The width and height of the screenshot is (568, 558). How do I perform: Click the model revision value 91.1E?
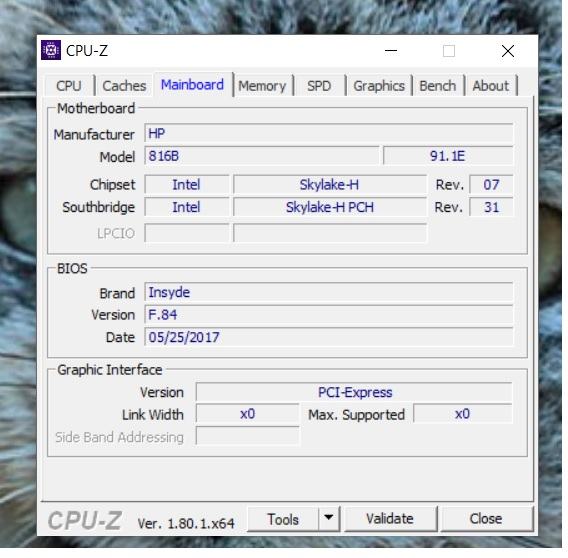tap(448, 156)
